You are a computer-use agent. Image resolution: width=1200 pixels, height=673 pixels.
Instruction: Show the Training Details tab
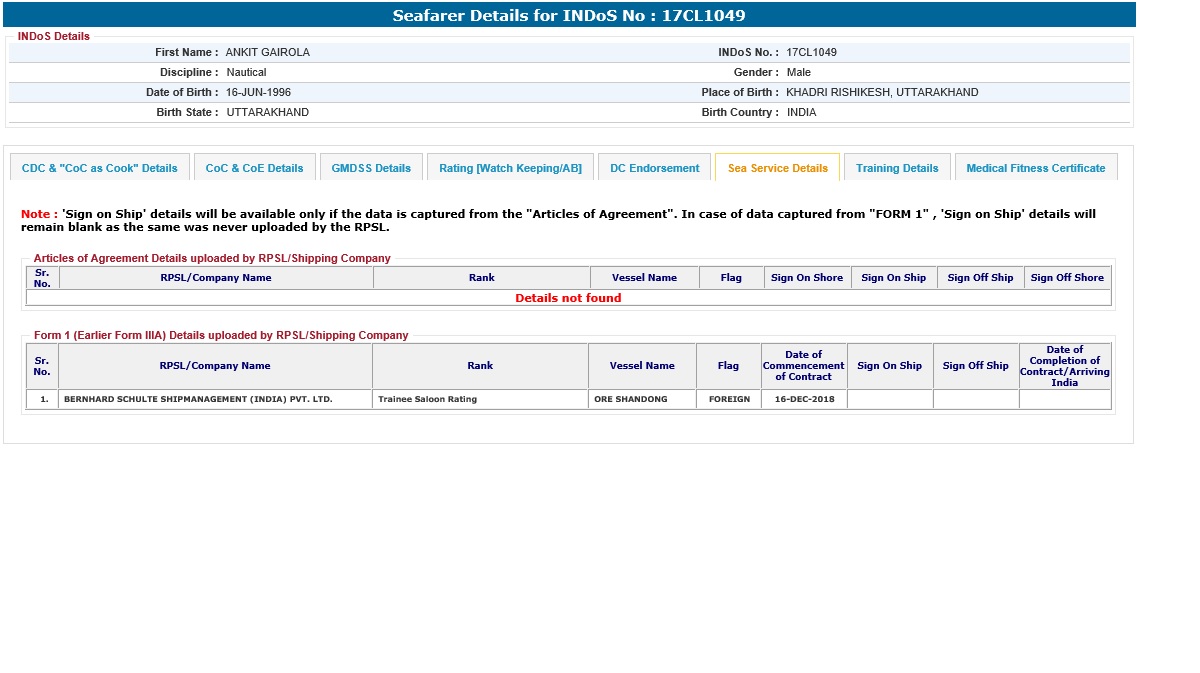(897, 168)
